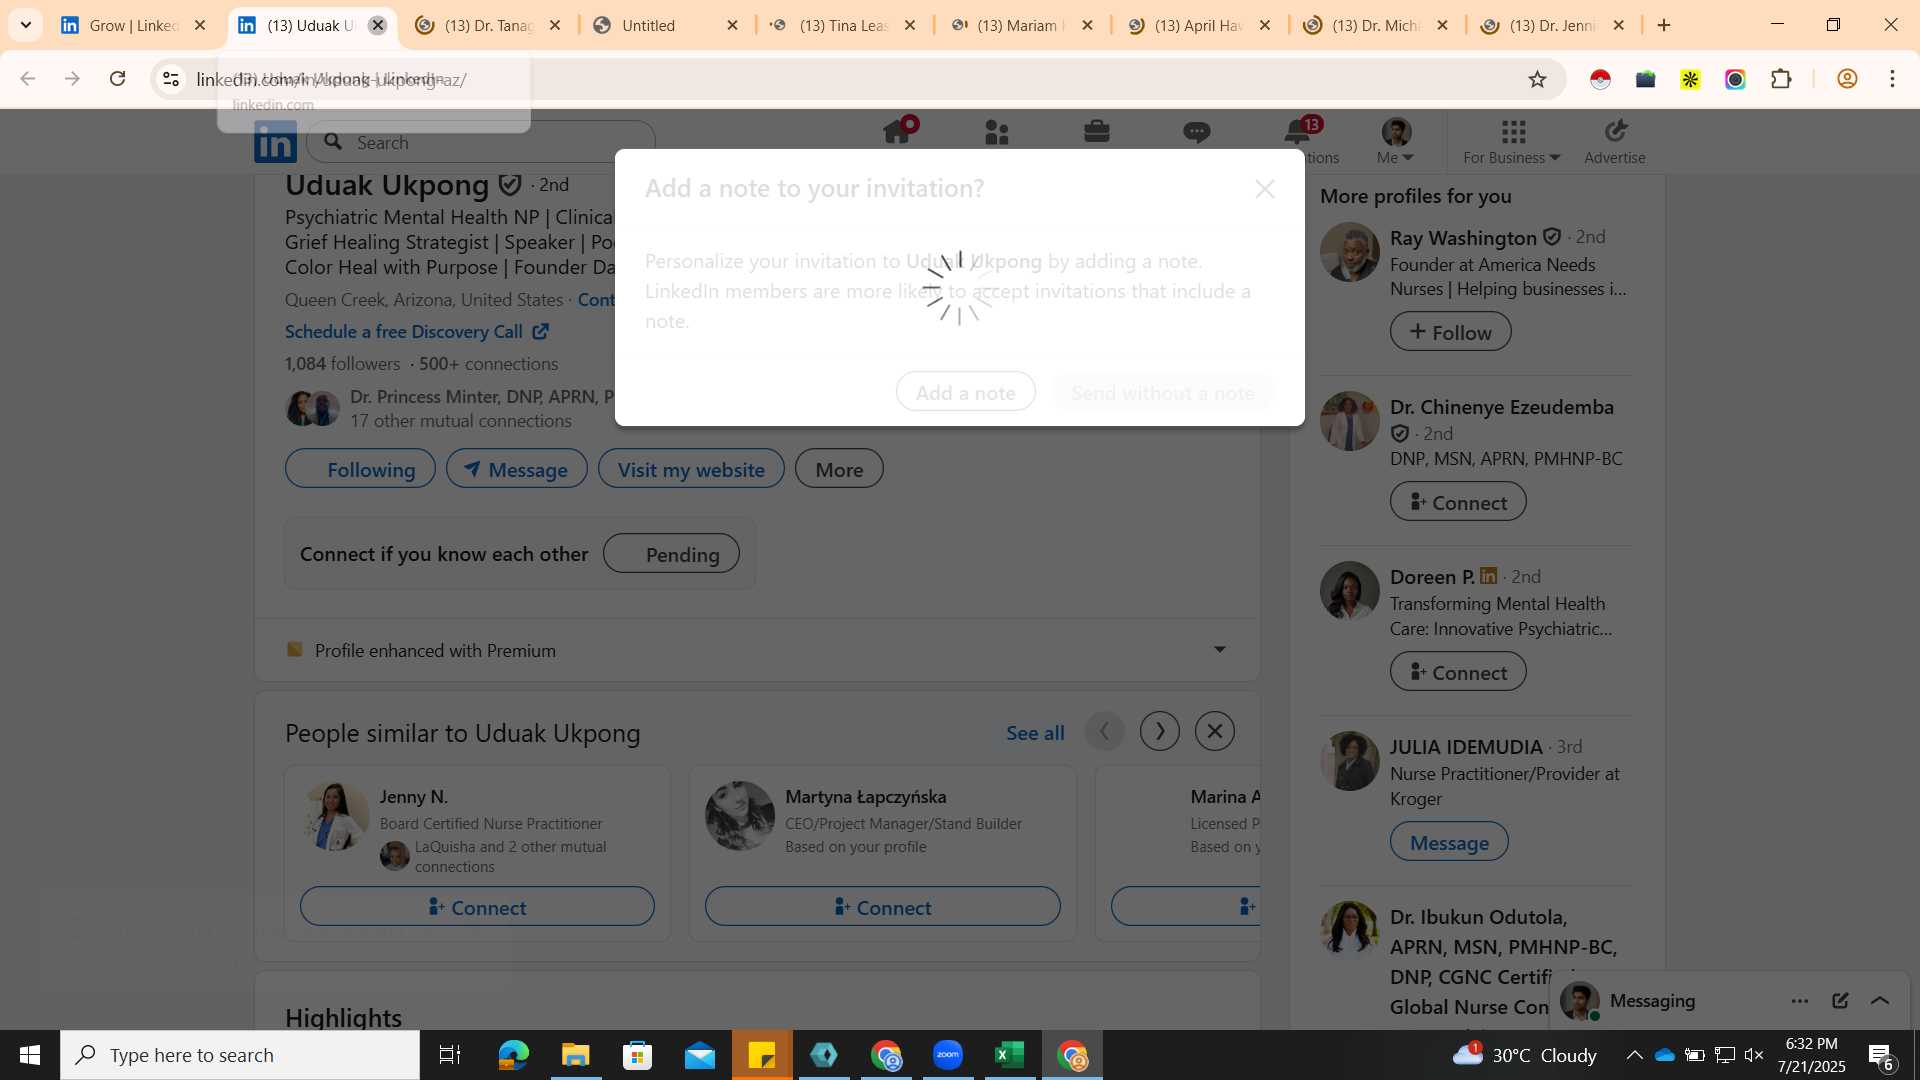Follow Ray Washington
This screenshot has height=1080, width=1920.
[x=1450, y=332]
